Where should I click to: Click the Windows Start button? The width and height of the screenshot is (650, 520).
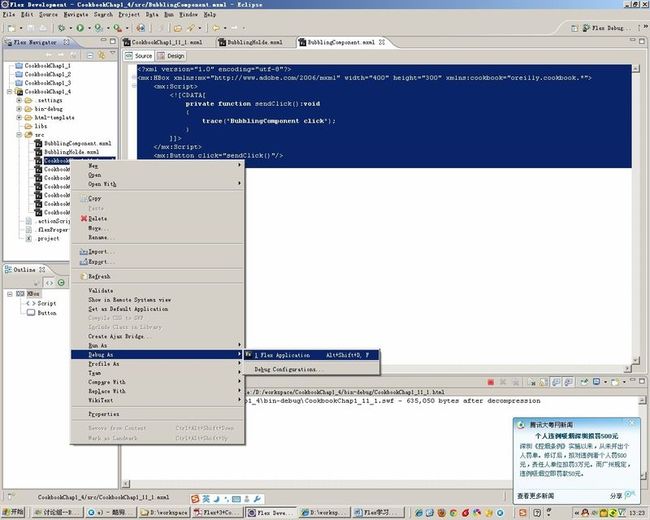coord(12,513)
